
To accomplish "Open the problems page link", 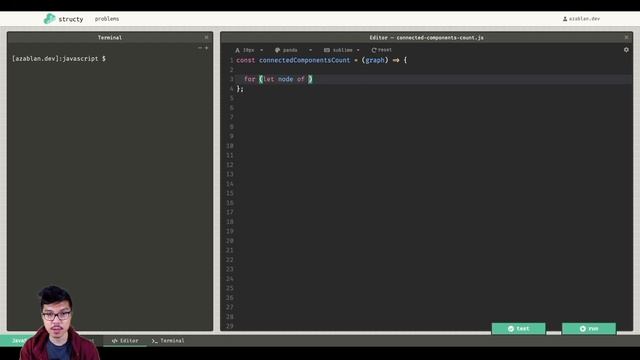I will point(107,19).
